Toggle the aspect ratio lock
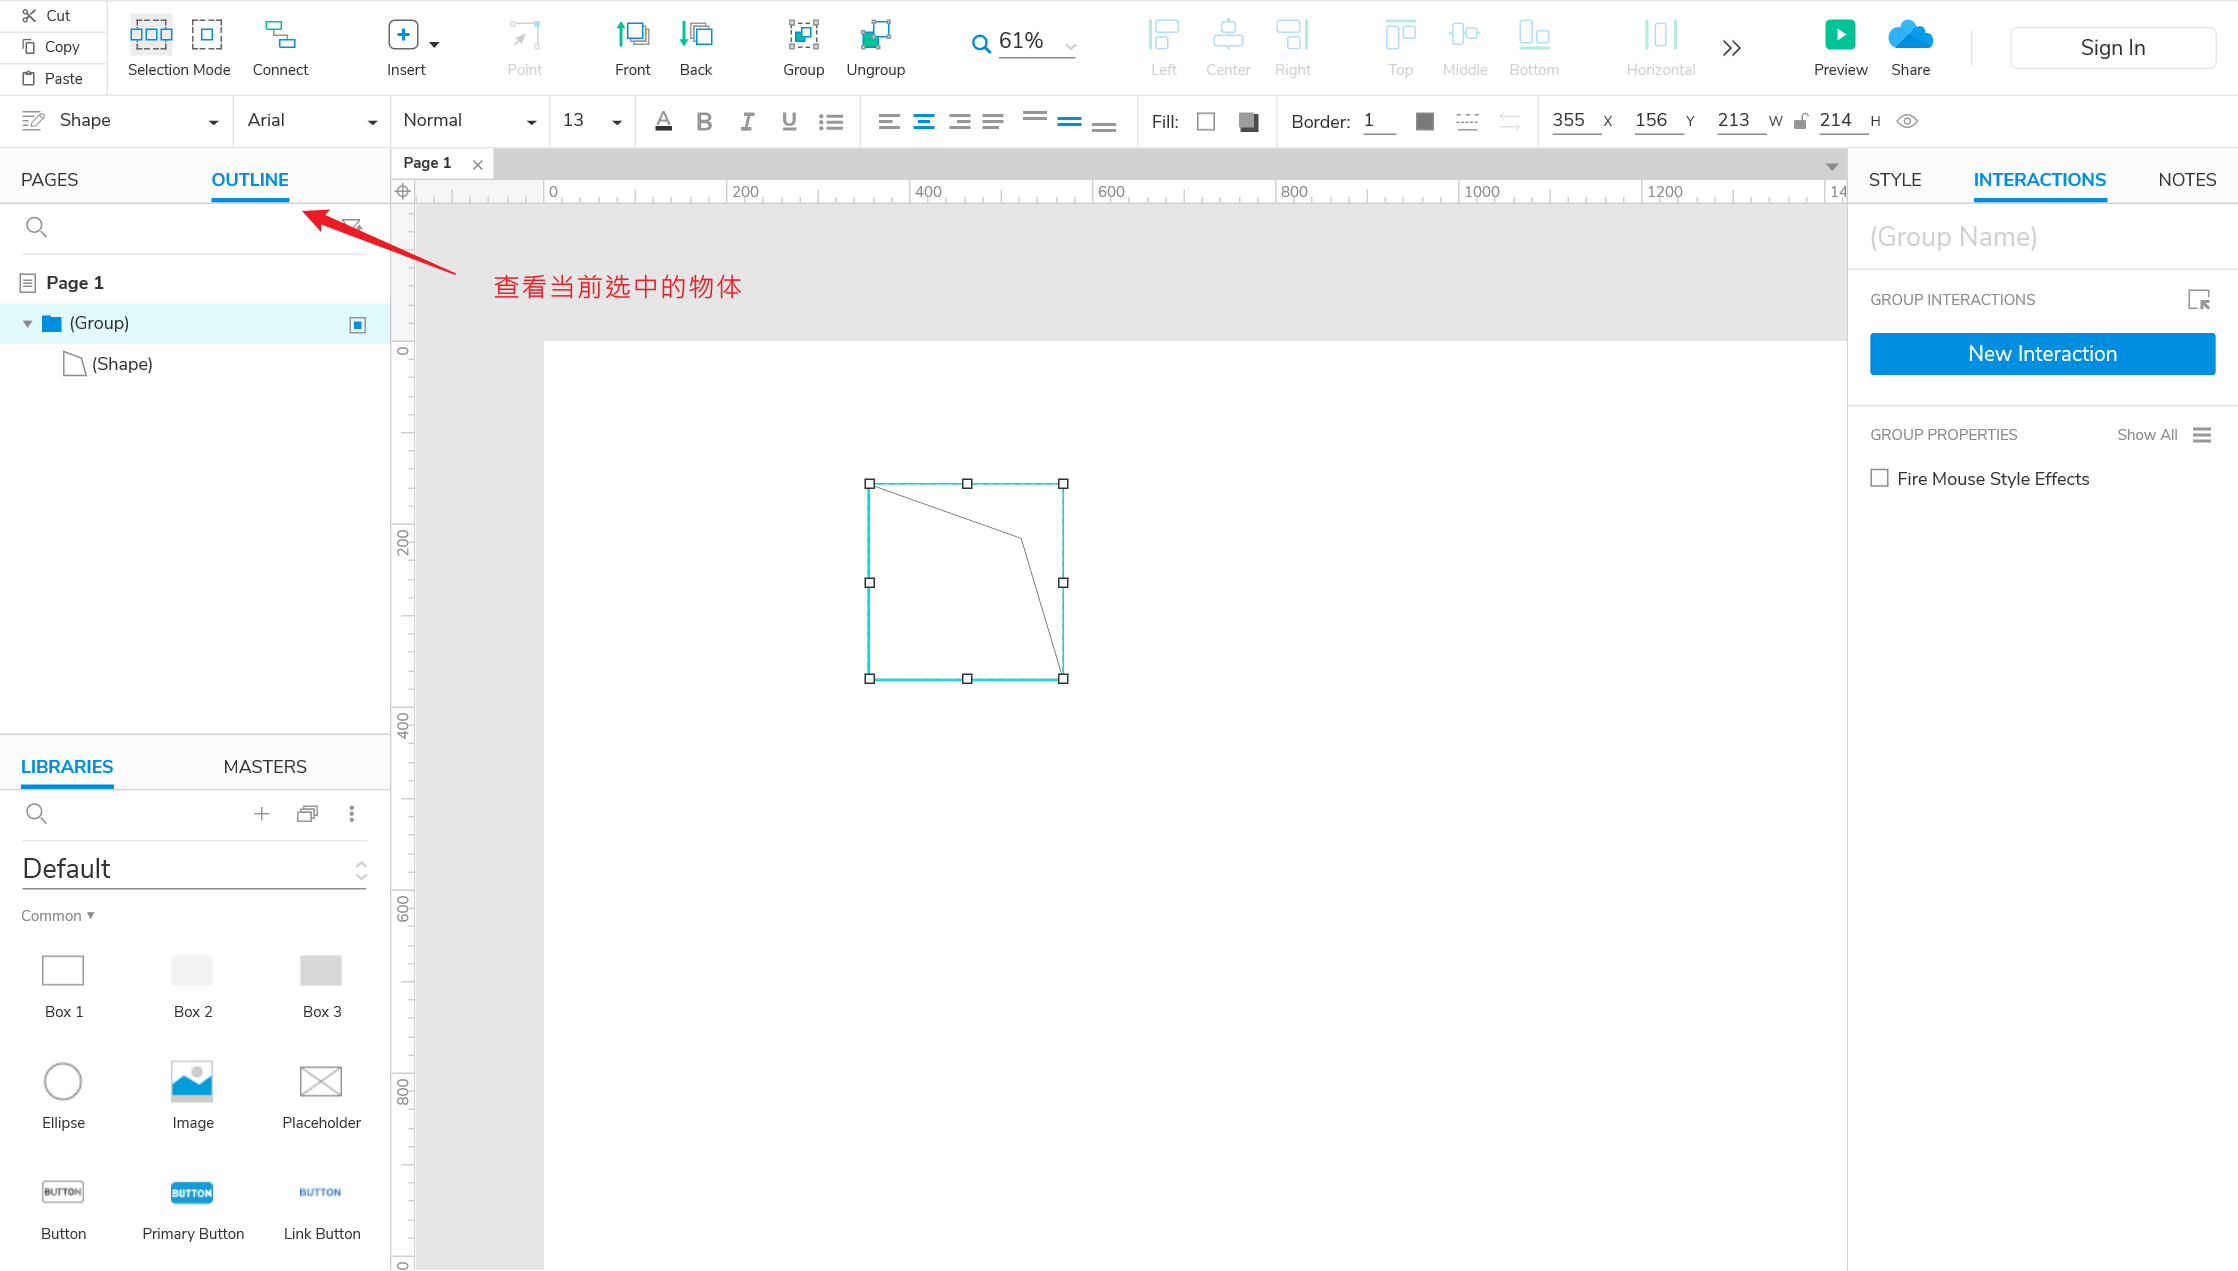 (1800, 121)
